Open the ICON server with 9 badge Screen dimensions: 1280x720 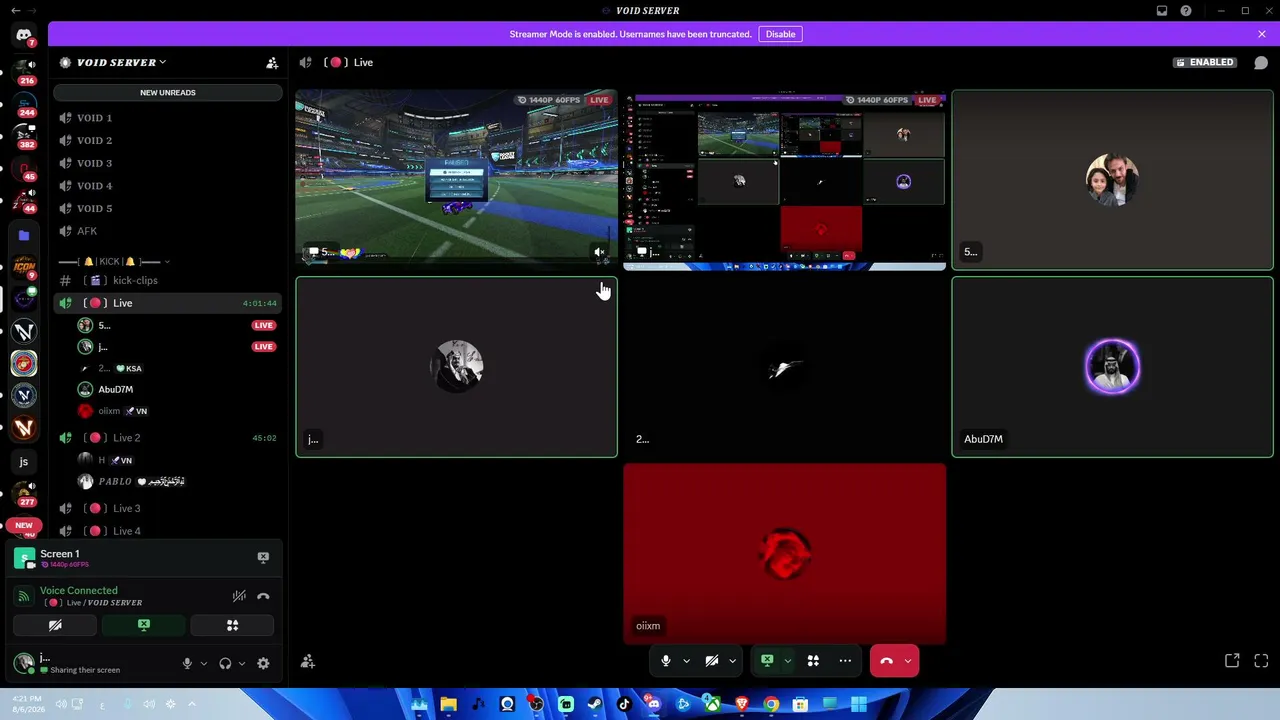(x=24, y=267)
